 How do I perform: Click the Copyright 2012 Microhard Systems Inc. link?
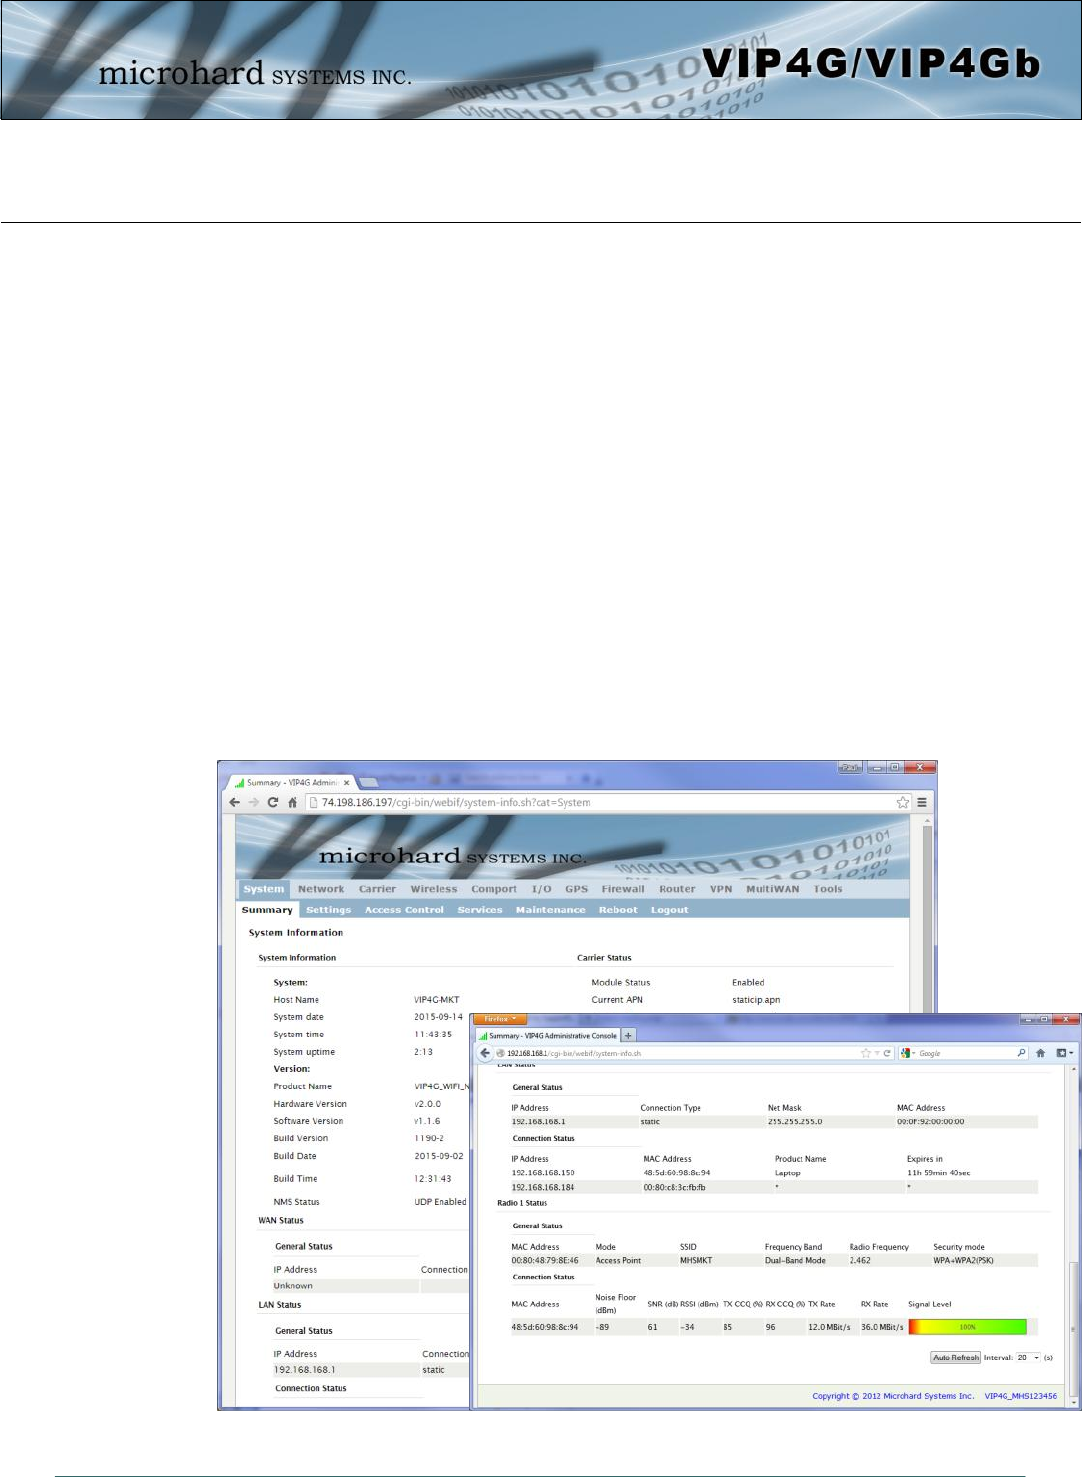[x=893, y=1396]
